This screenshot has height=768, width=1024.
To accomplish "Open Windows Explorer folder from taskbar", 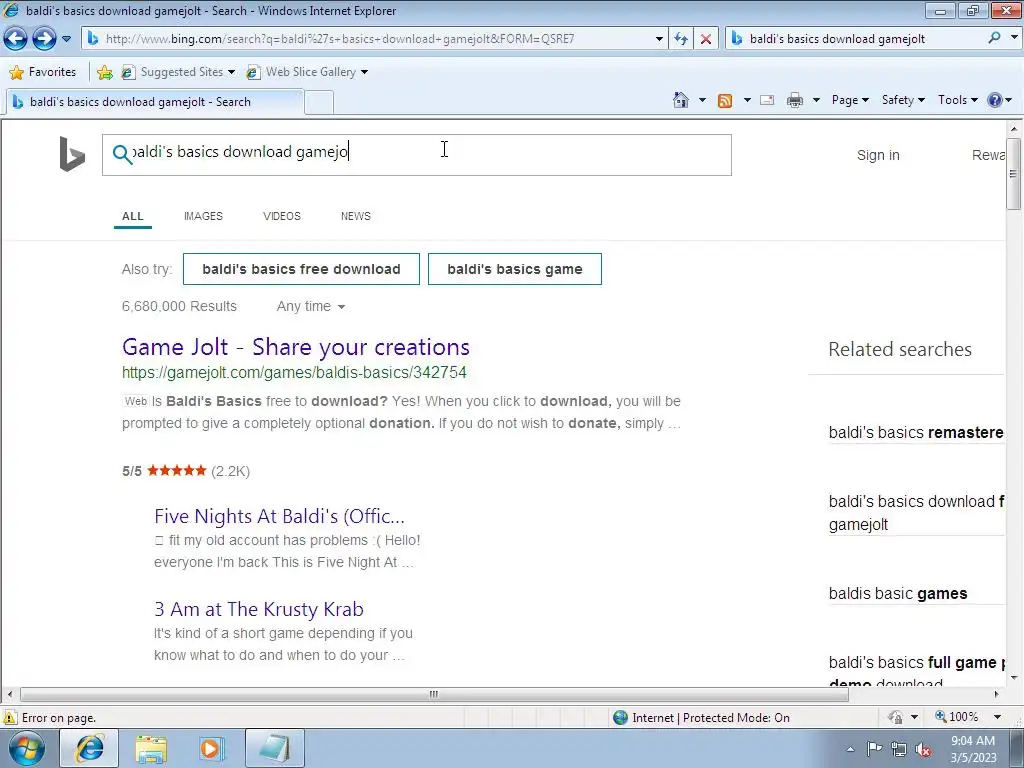I will (151, 748).
